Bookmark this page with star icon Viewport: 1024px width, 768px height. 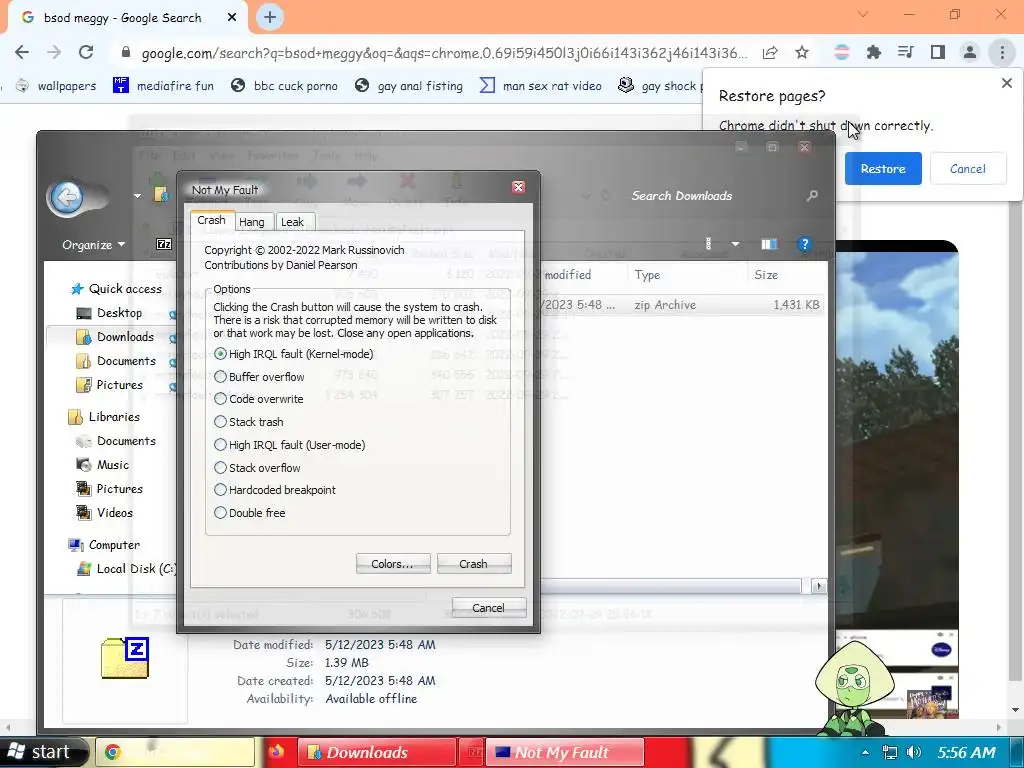pos(802,52)
